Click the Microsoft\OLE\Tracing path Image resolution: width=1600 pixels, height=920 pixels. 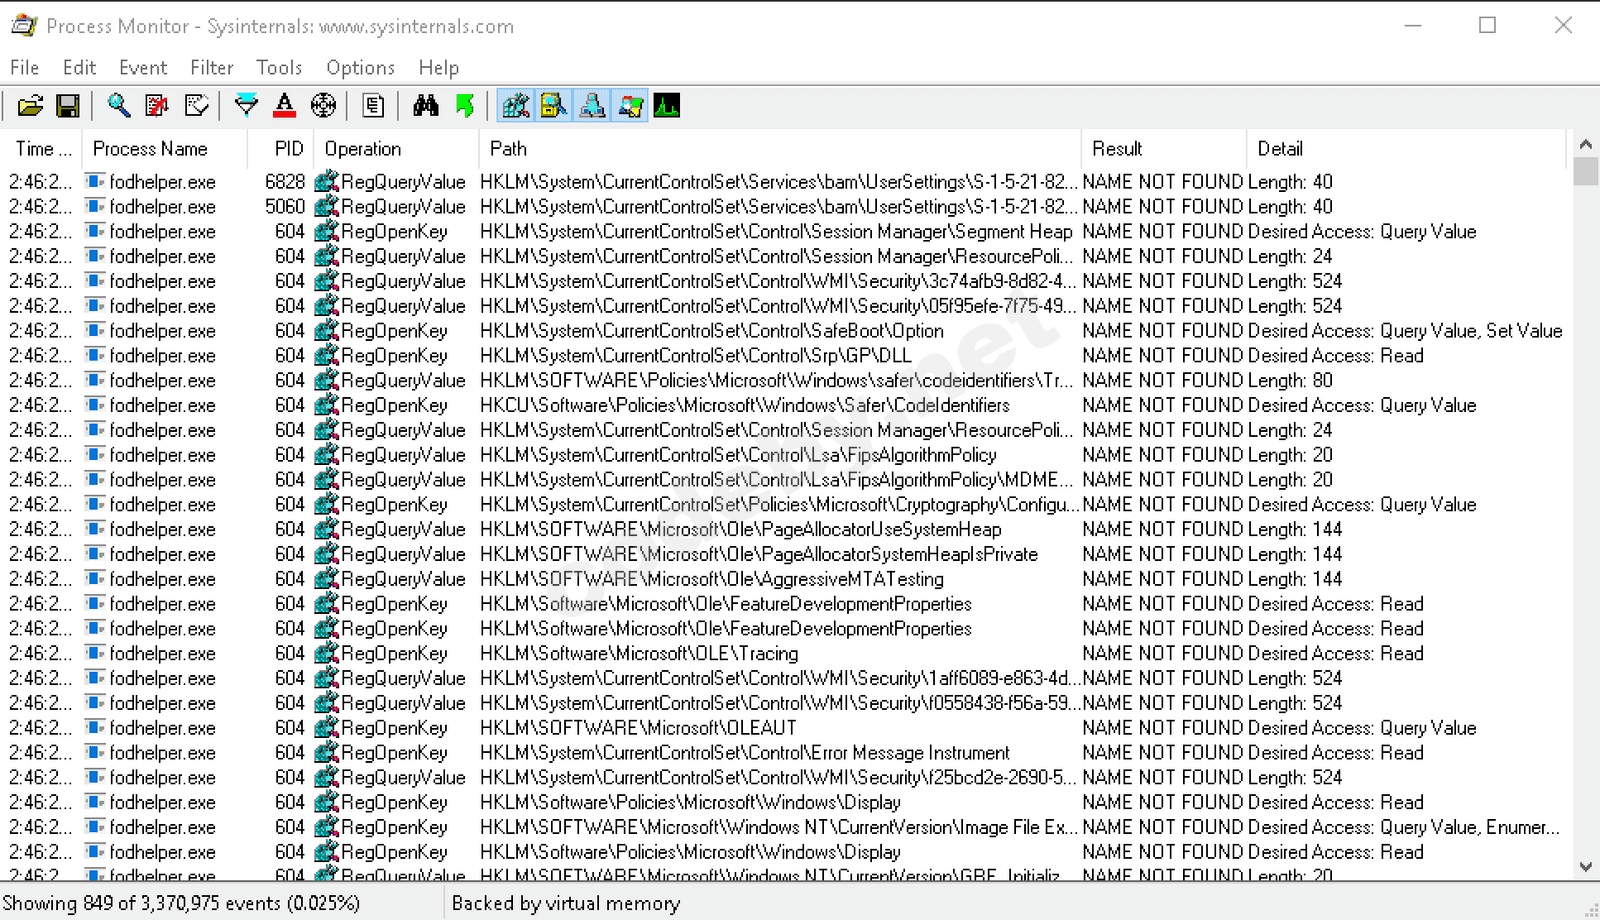[639, 654]
